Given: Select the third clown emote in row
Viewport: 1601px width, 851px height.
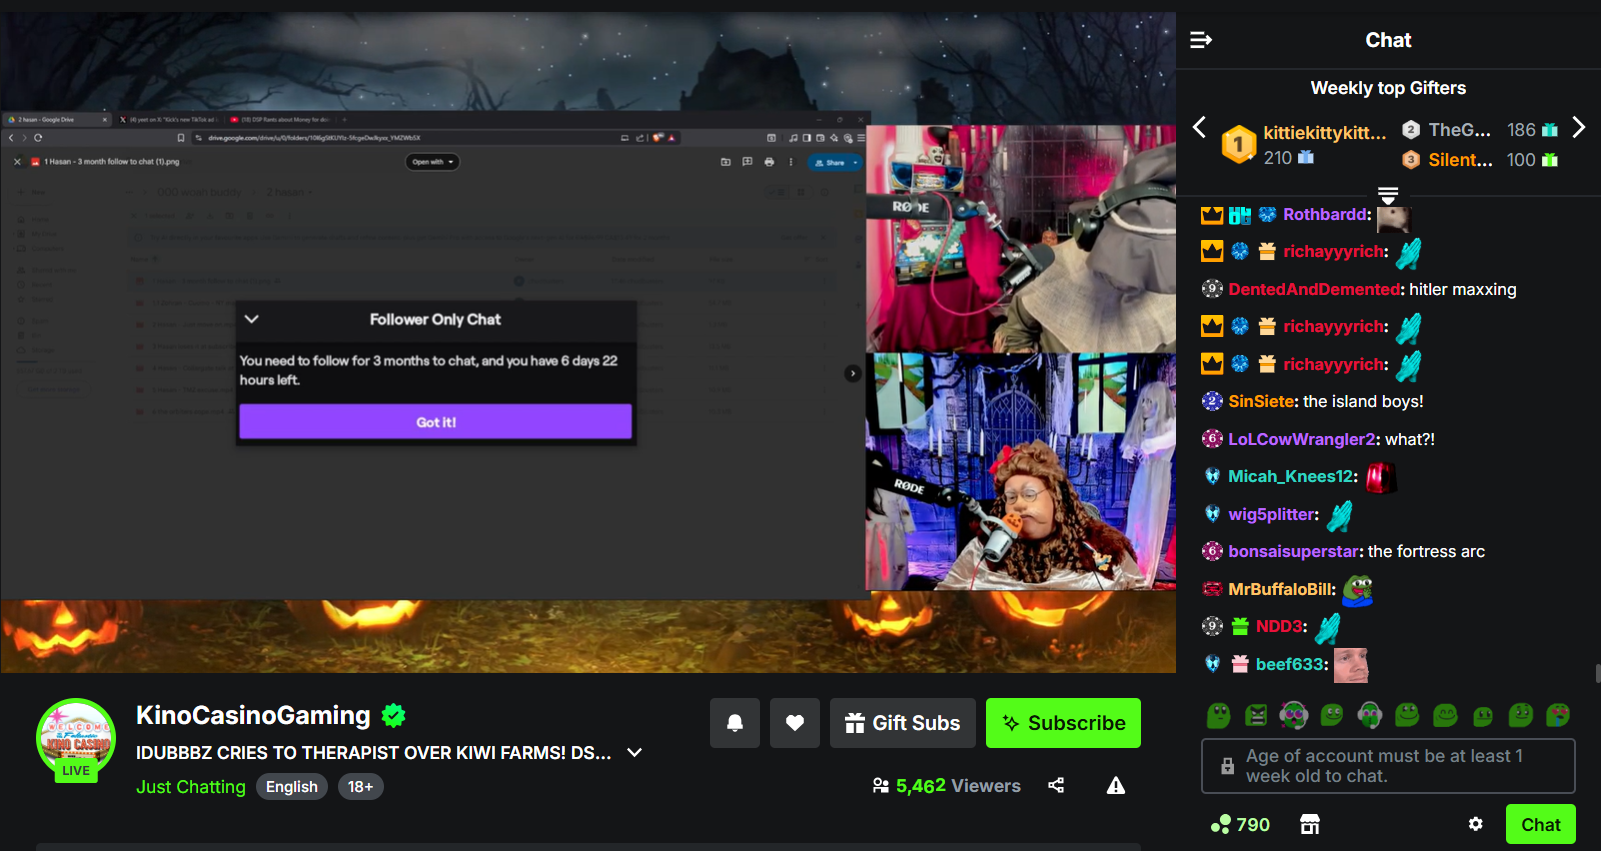Looking at the screenshot, I should tap(1294, 715).
